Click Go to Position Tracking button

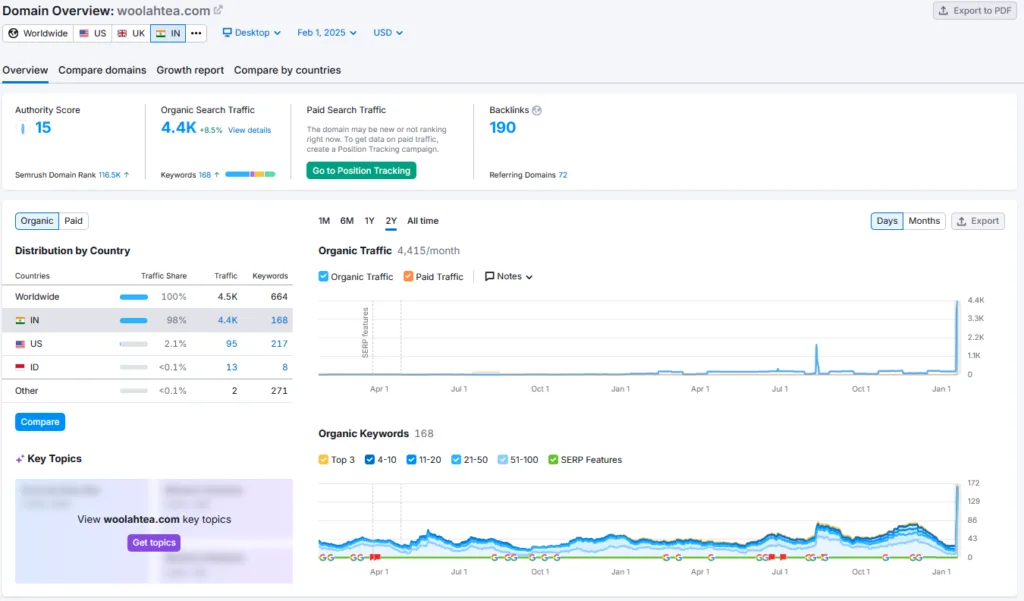(x=361, y=171)
